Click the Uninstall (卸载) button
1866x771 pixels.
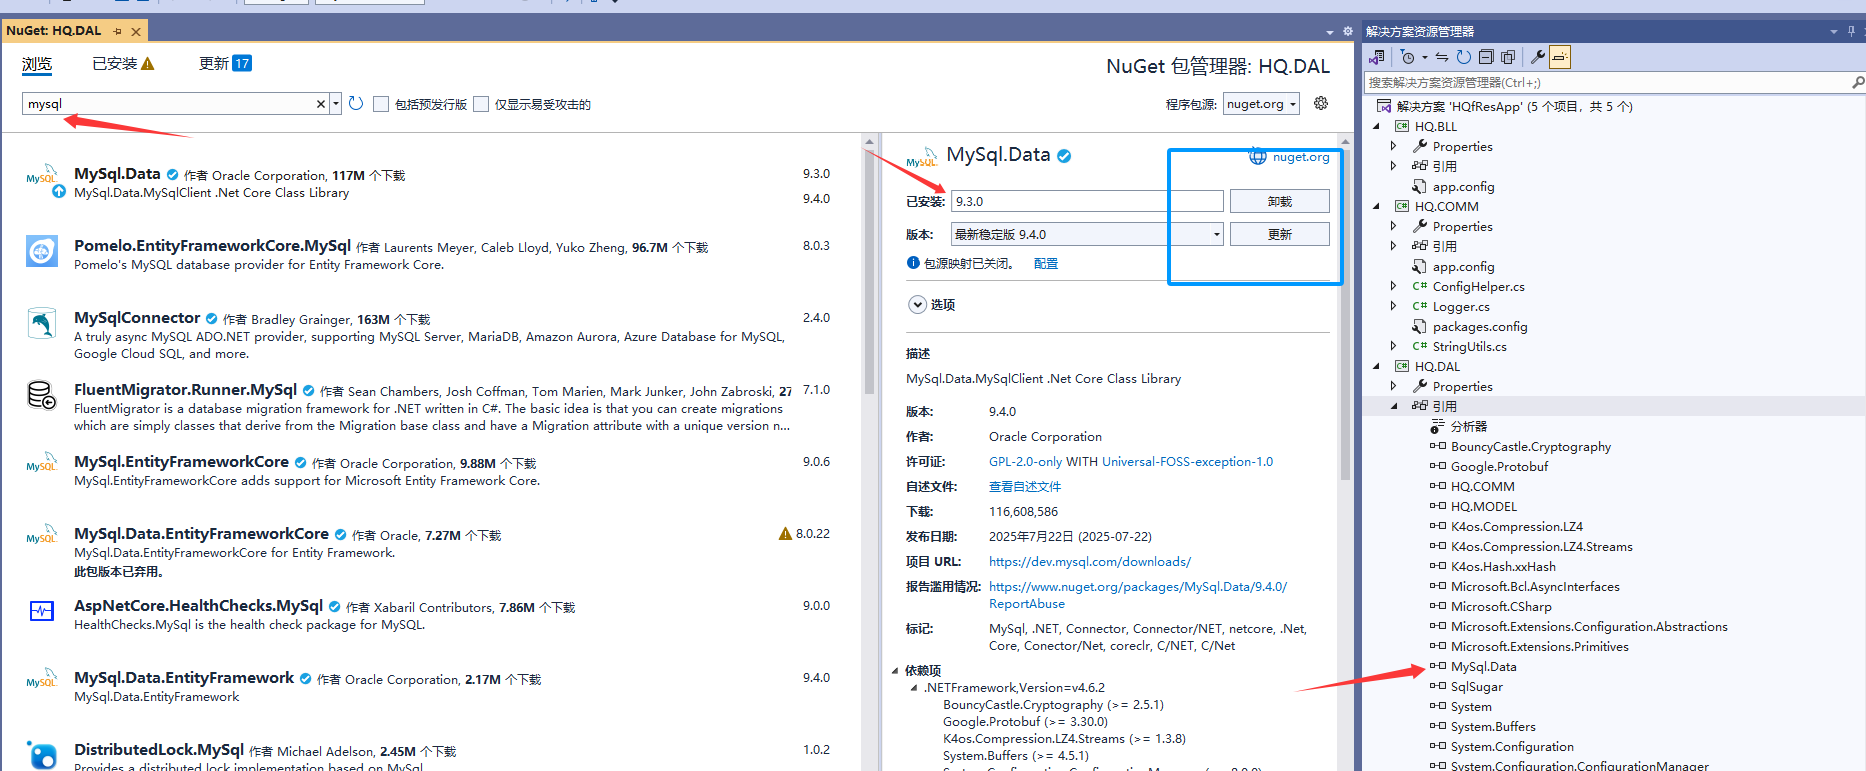[1280, 201]
